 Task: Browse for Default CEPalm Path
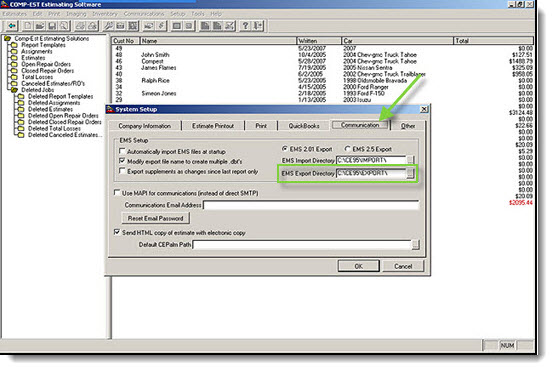click(x=416, y=244)
